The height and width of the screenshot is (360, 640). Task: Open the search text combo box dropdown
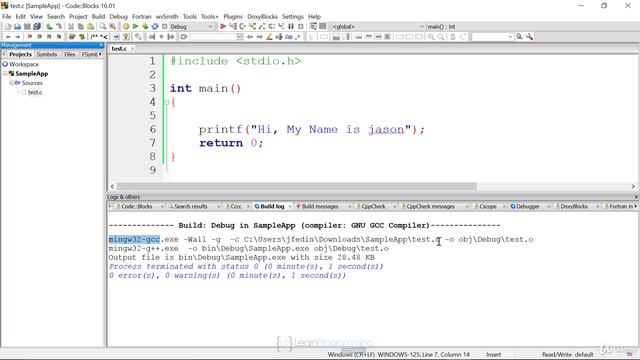click(x=510, y=37)
